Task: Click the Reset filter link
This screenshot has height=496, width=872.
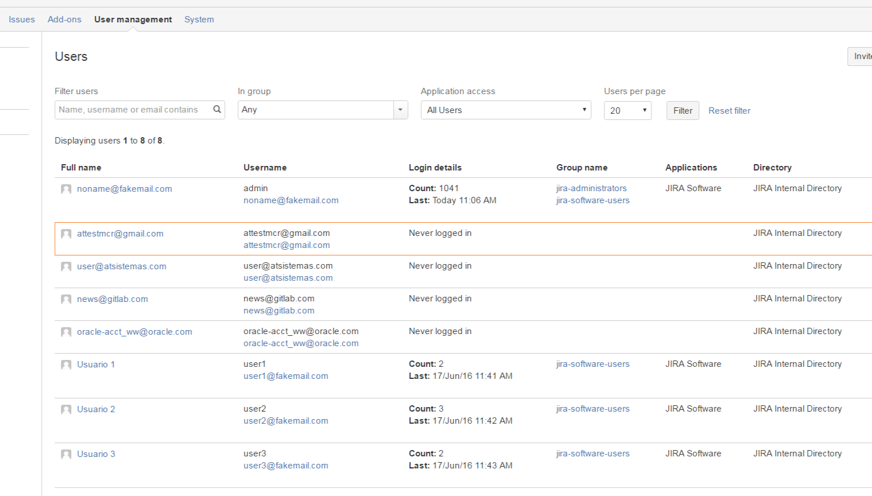Action: [729, 111]
